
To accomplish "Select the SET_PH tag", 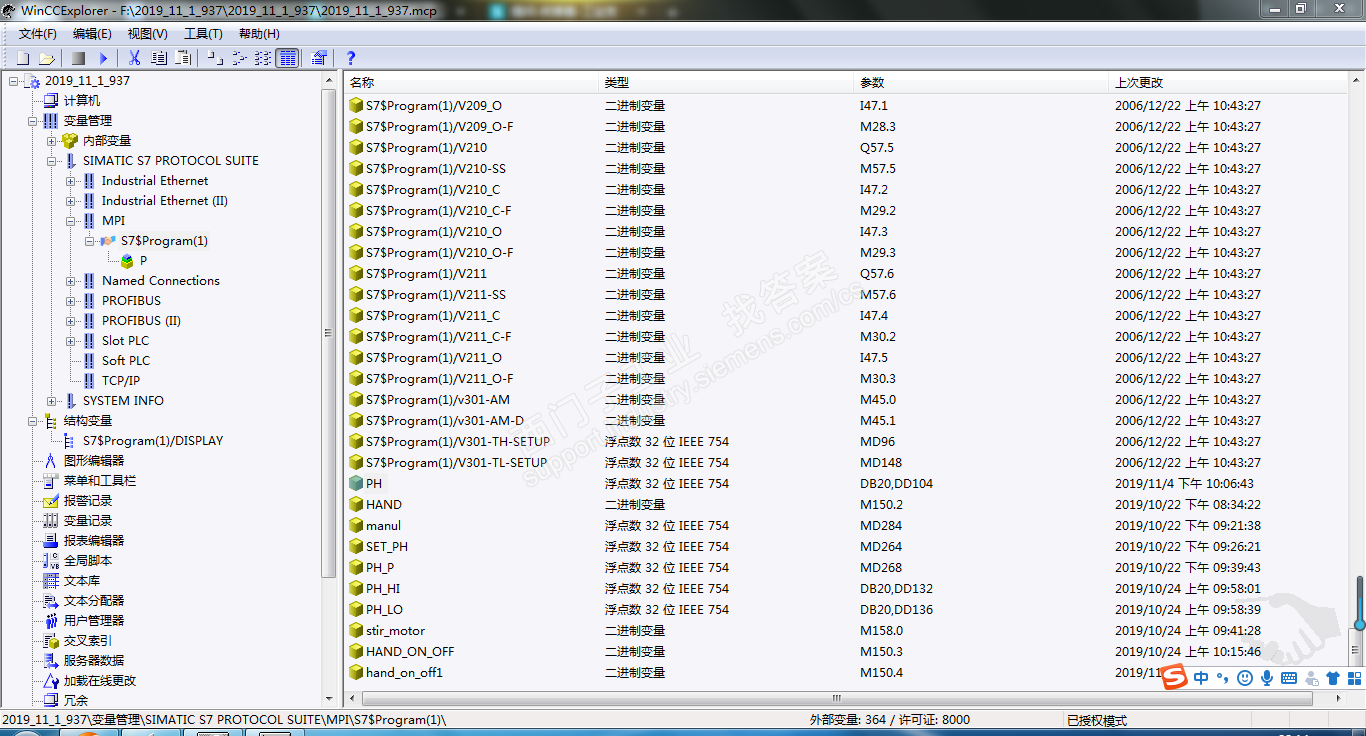I will pyautogui.click(x=387, y=547).
